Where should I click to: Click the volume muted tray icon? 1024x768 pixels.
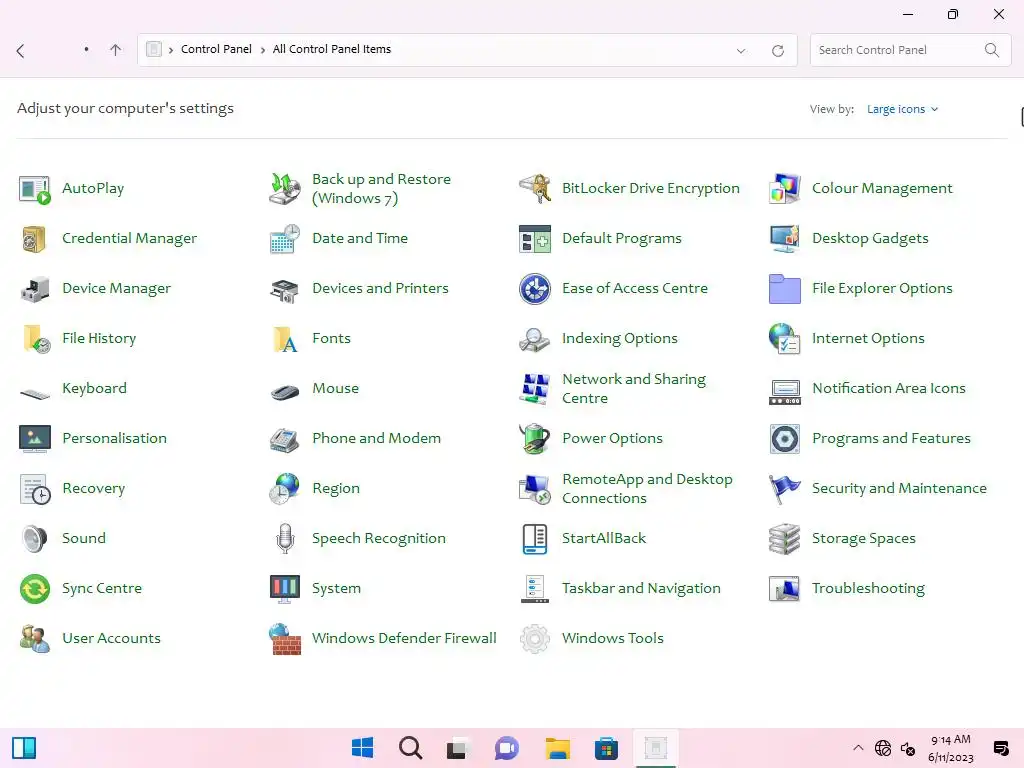[908, 748]
